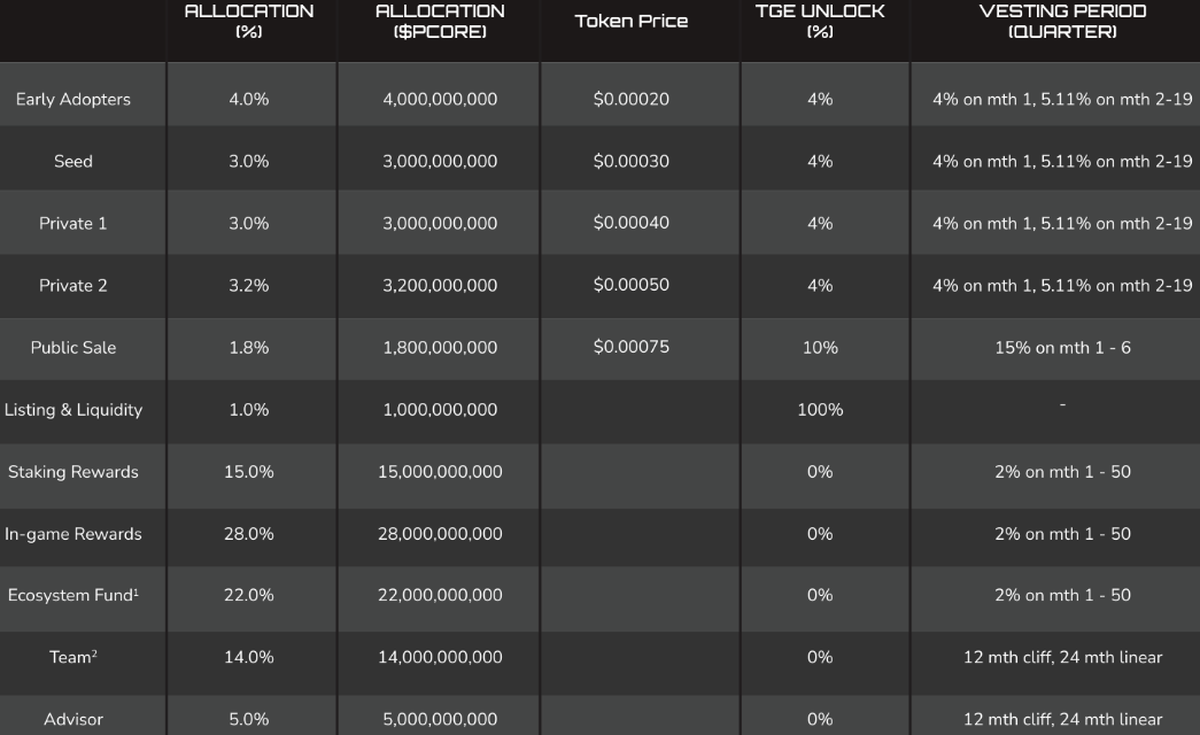Viewport: 1200px width, 735px height.
Task: Click the Token Price column header
Action: 631,21
